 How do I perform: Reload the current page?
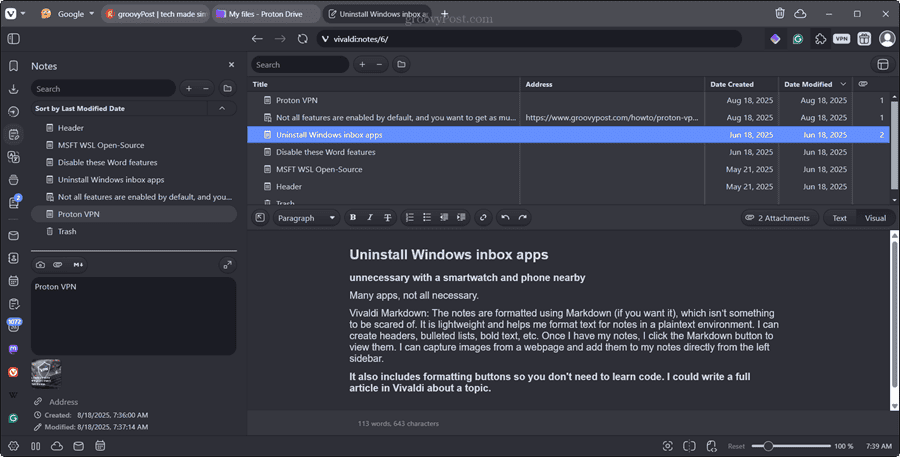click(302, 39)
